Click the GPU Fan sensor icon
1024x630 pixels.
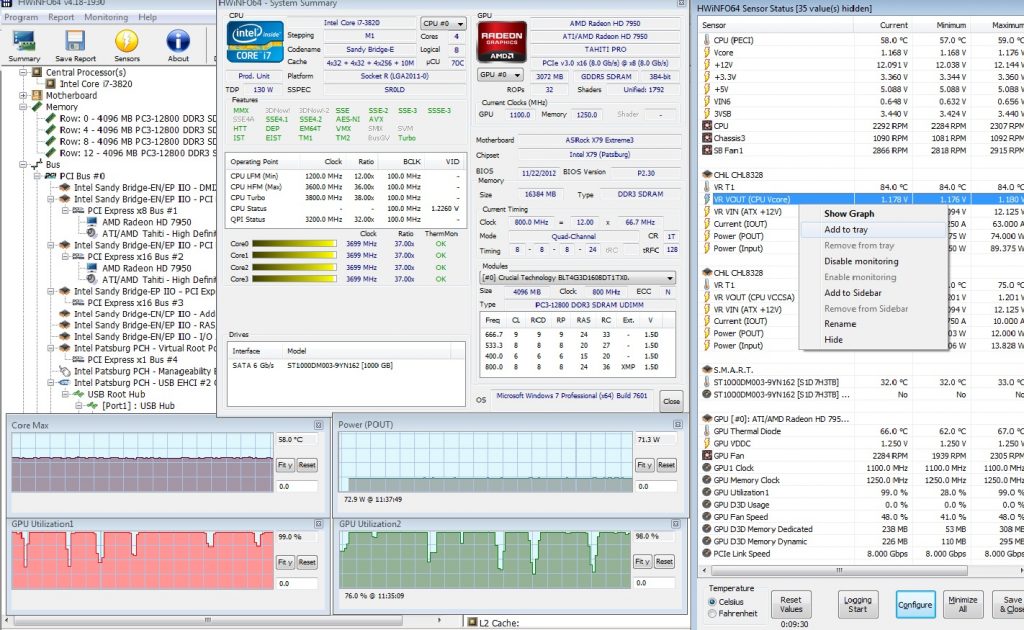[x=707, y=456]
